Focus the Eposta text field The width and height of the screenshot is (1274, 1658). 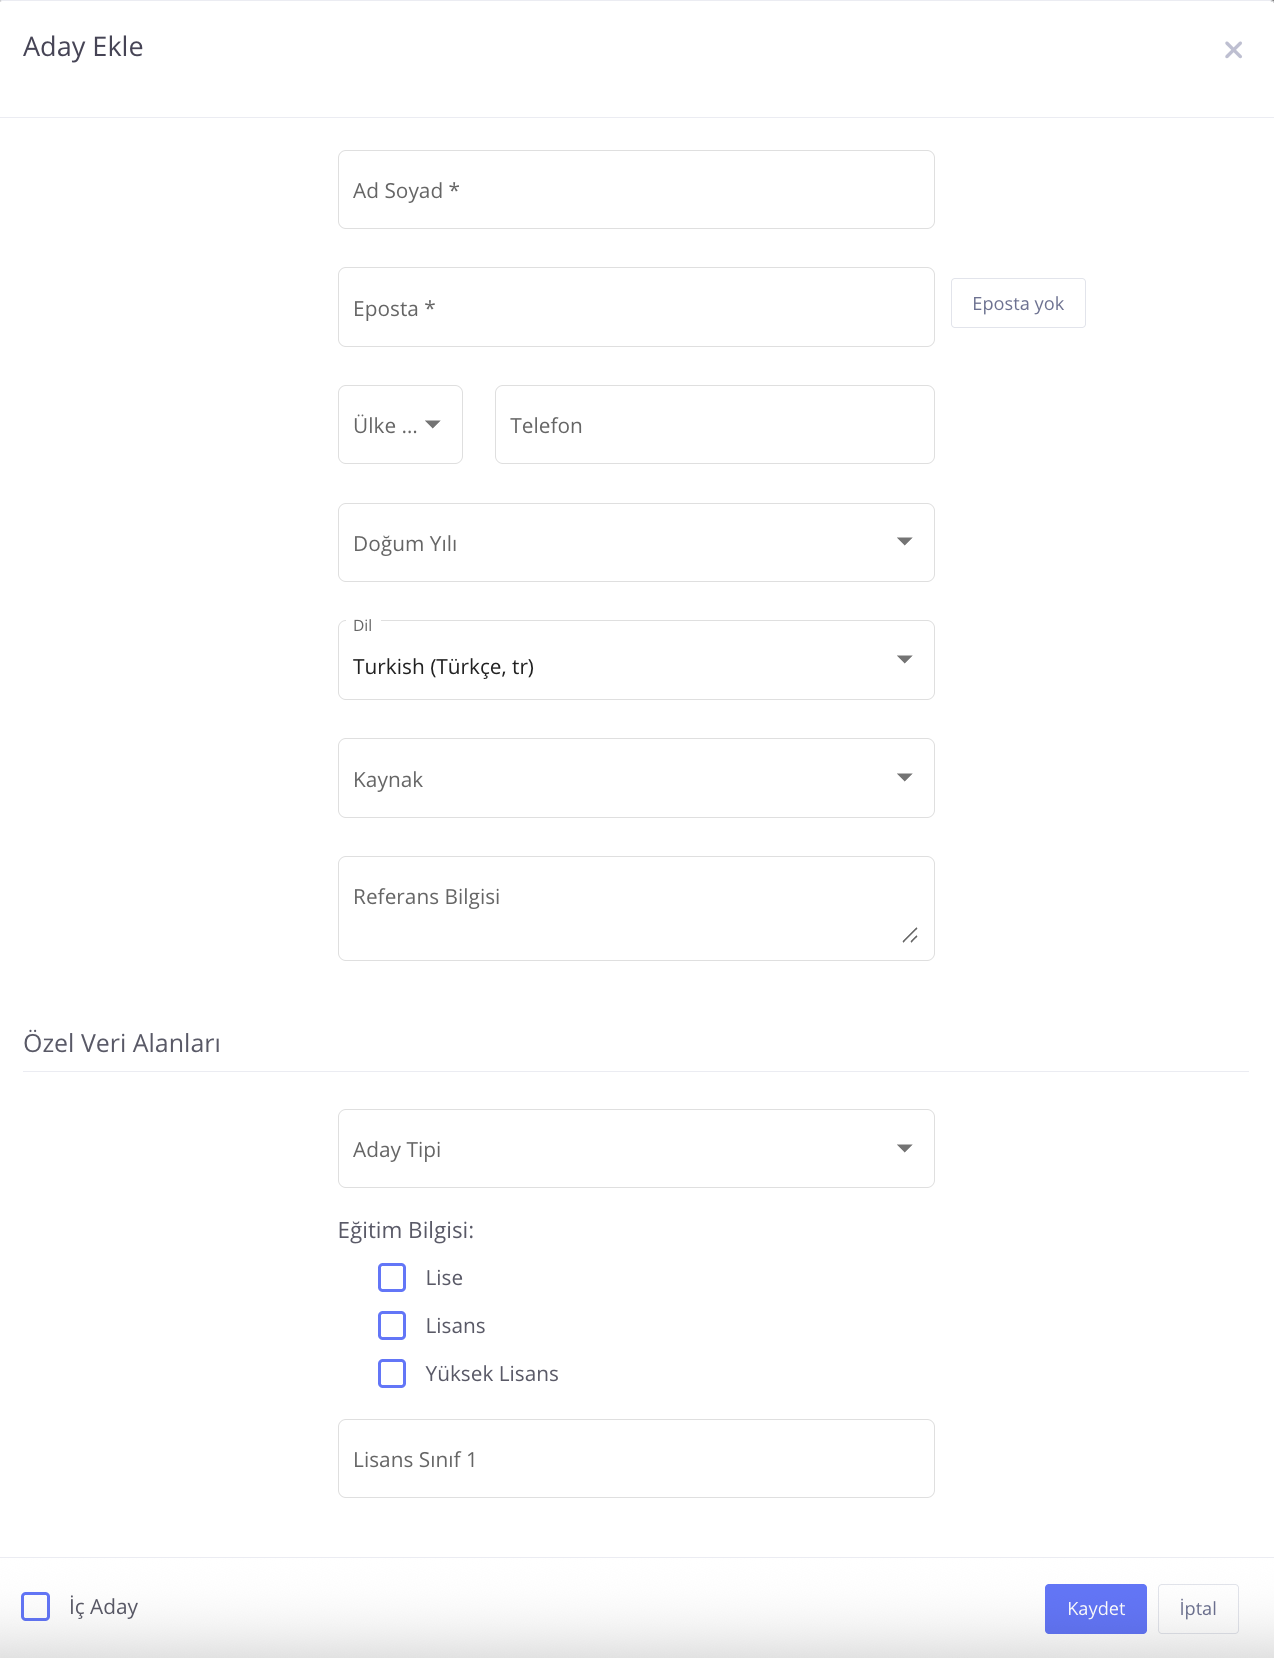[x=636, y=307]
